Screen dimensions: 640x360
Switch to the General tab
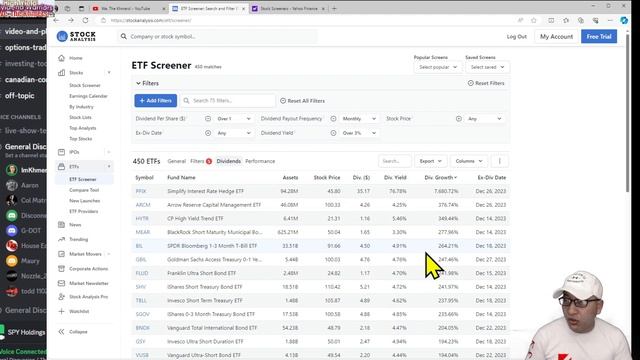176,161
